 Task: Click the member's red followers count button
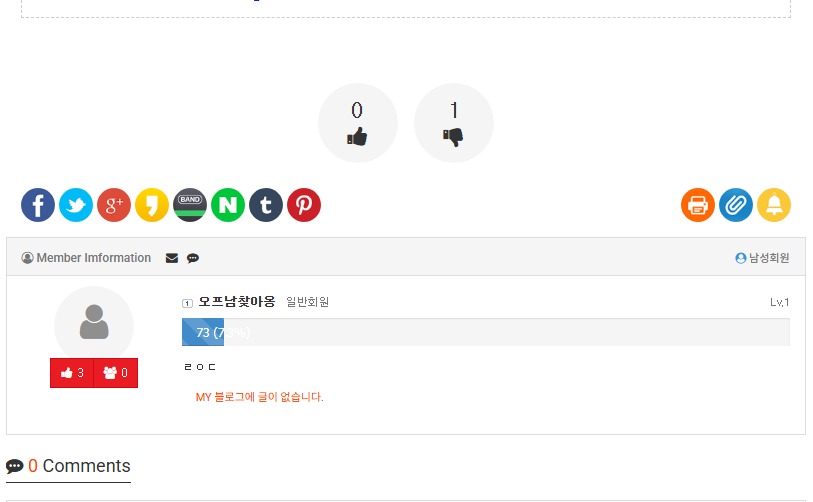tap(115, 373)
